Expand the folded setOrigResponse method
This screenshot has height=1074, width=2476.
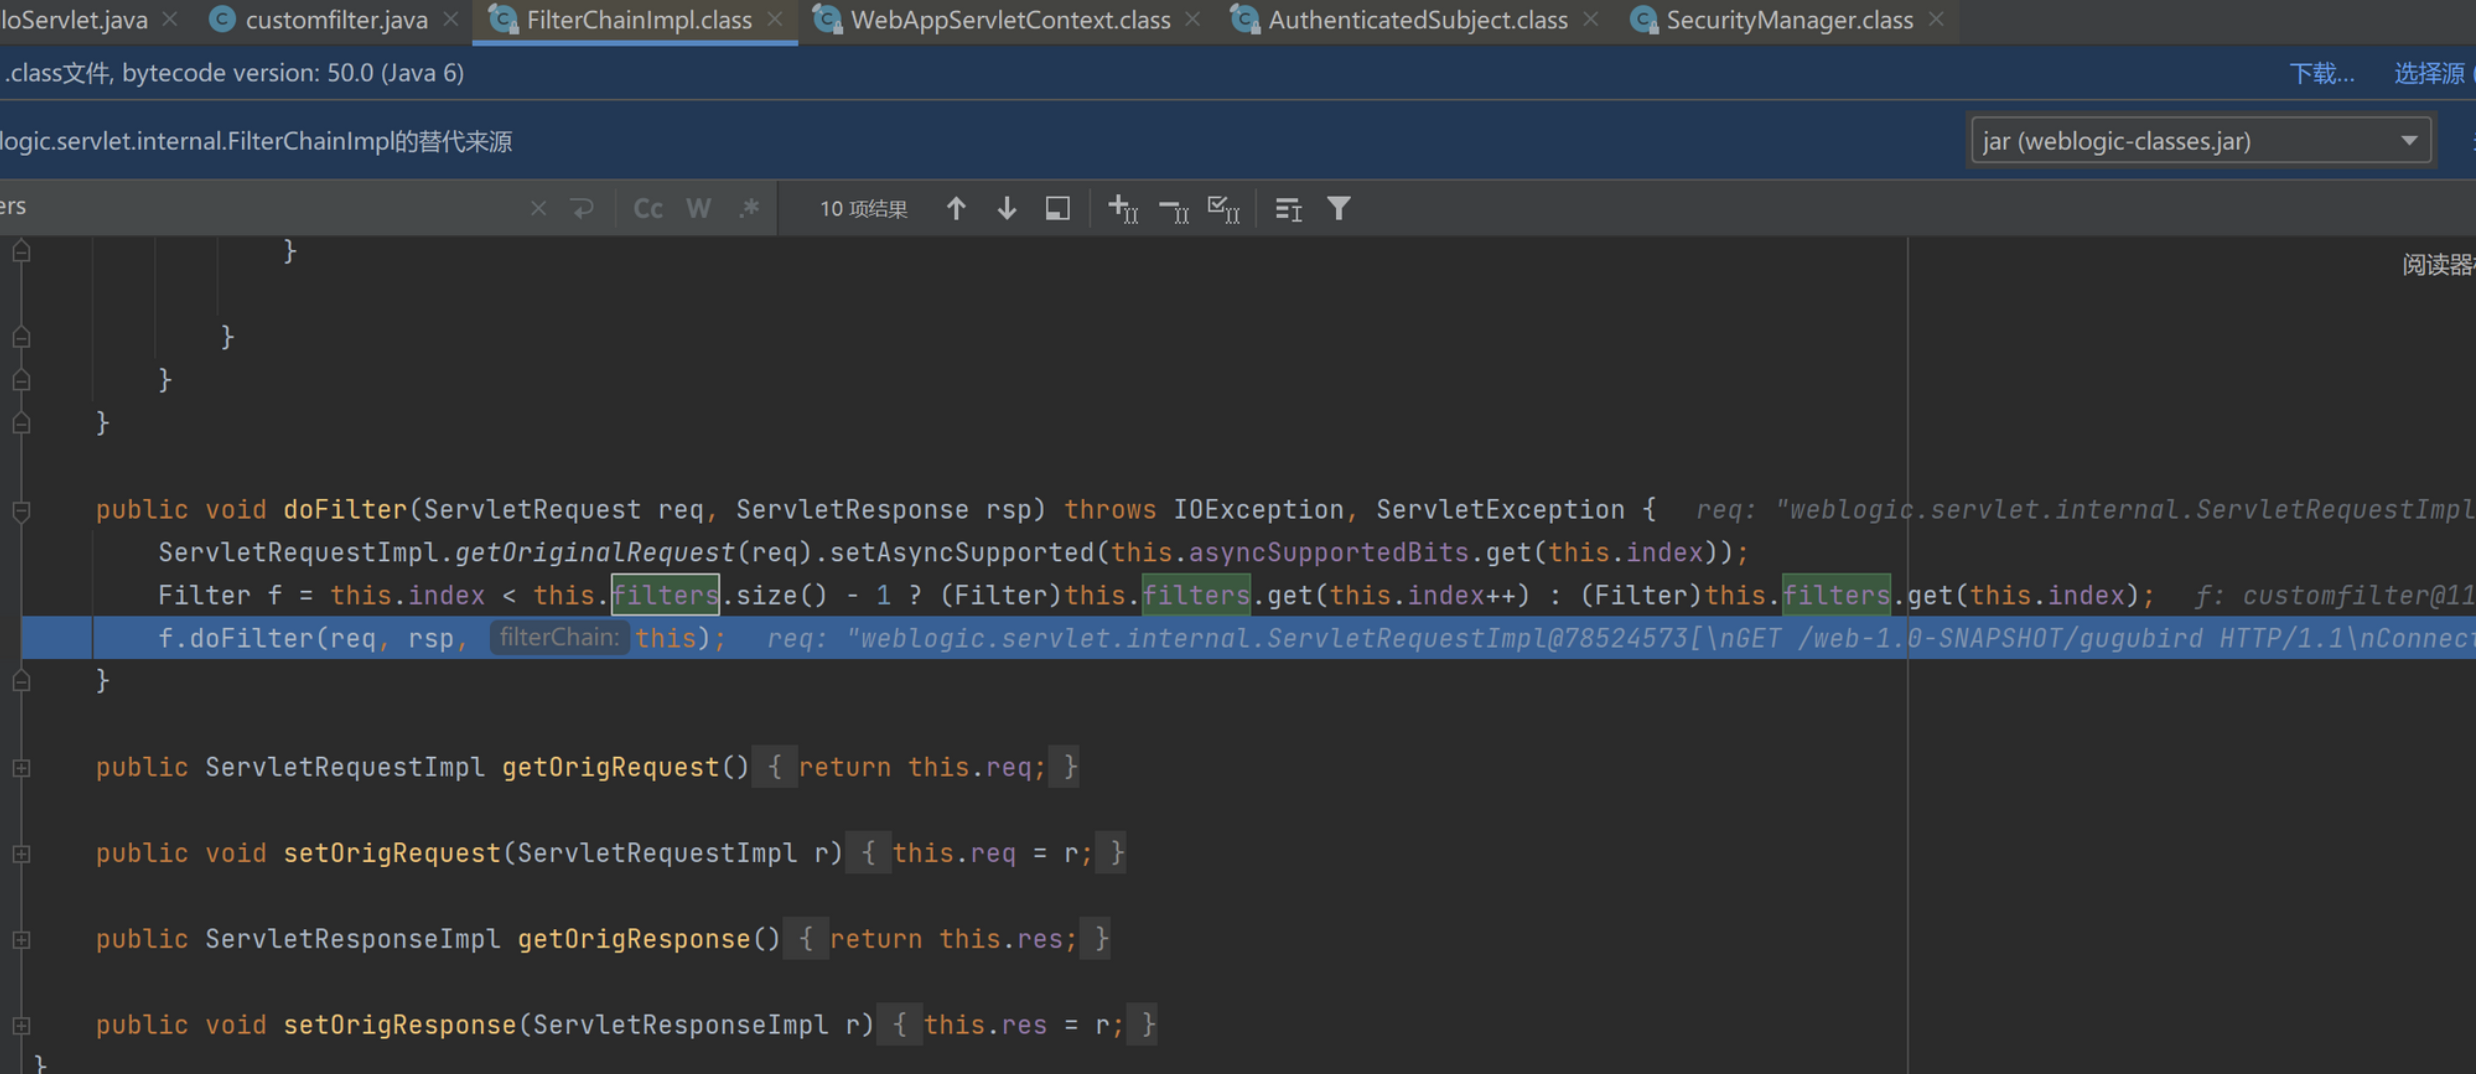click(21, 1025)
